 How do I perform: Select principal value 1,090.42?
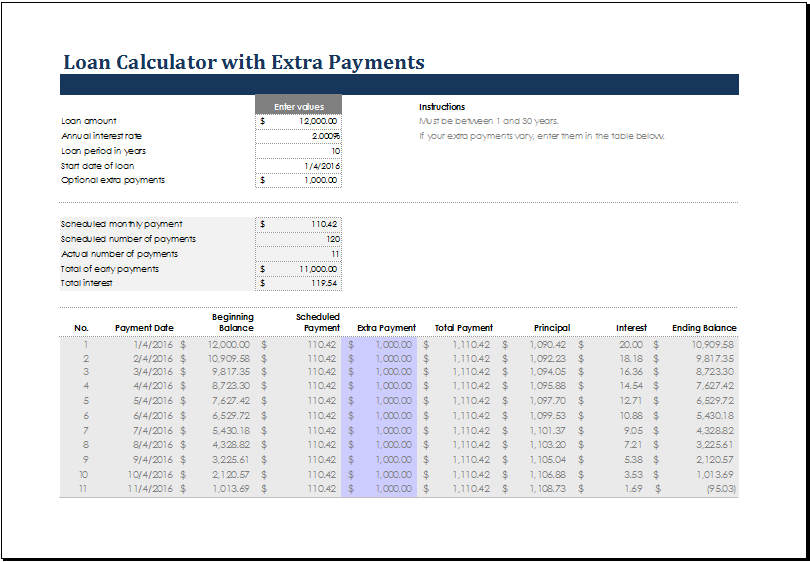pyautogui.click(x=548, y=345)
